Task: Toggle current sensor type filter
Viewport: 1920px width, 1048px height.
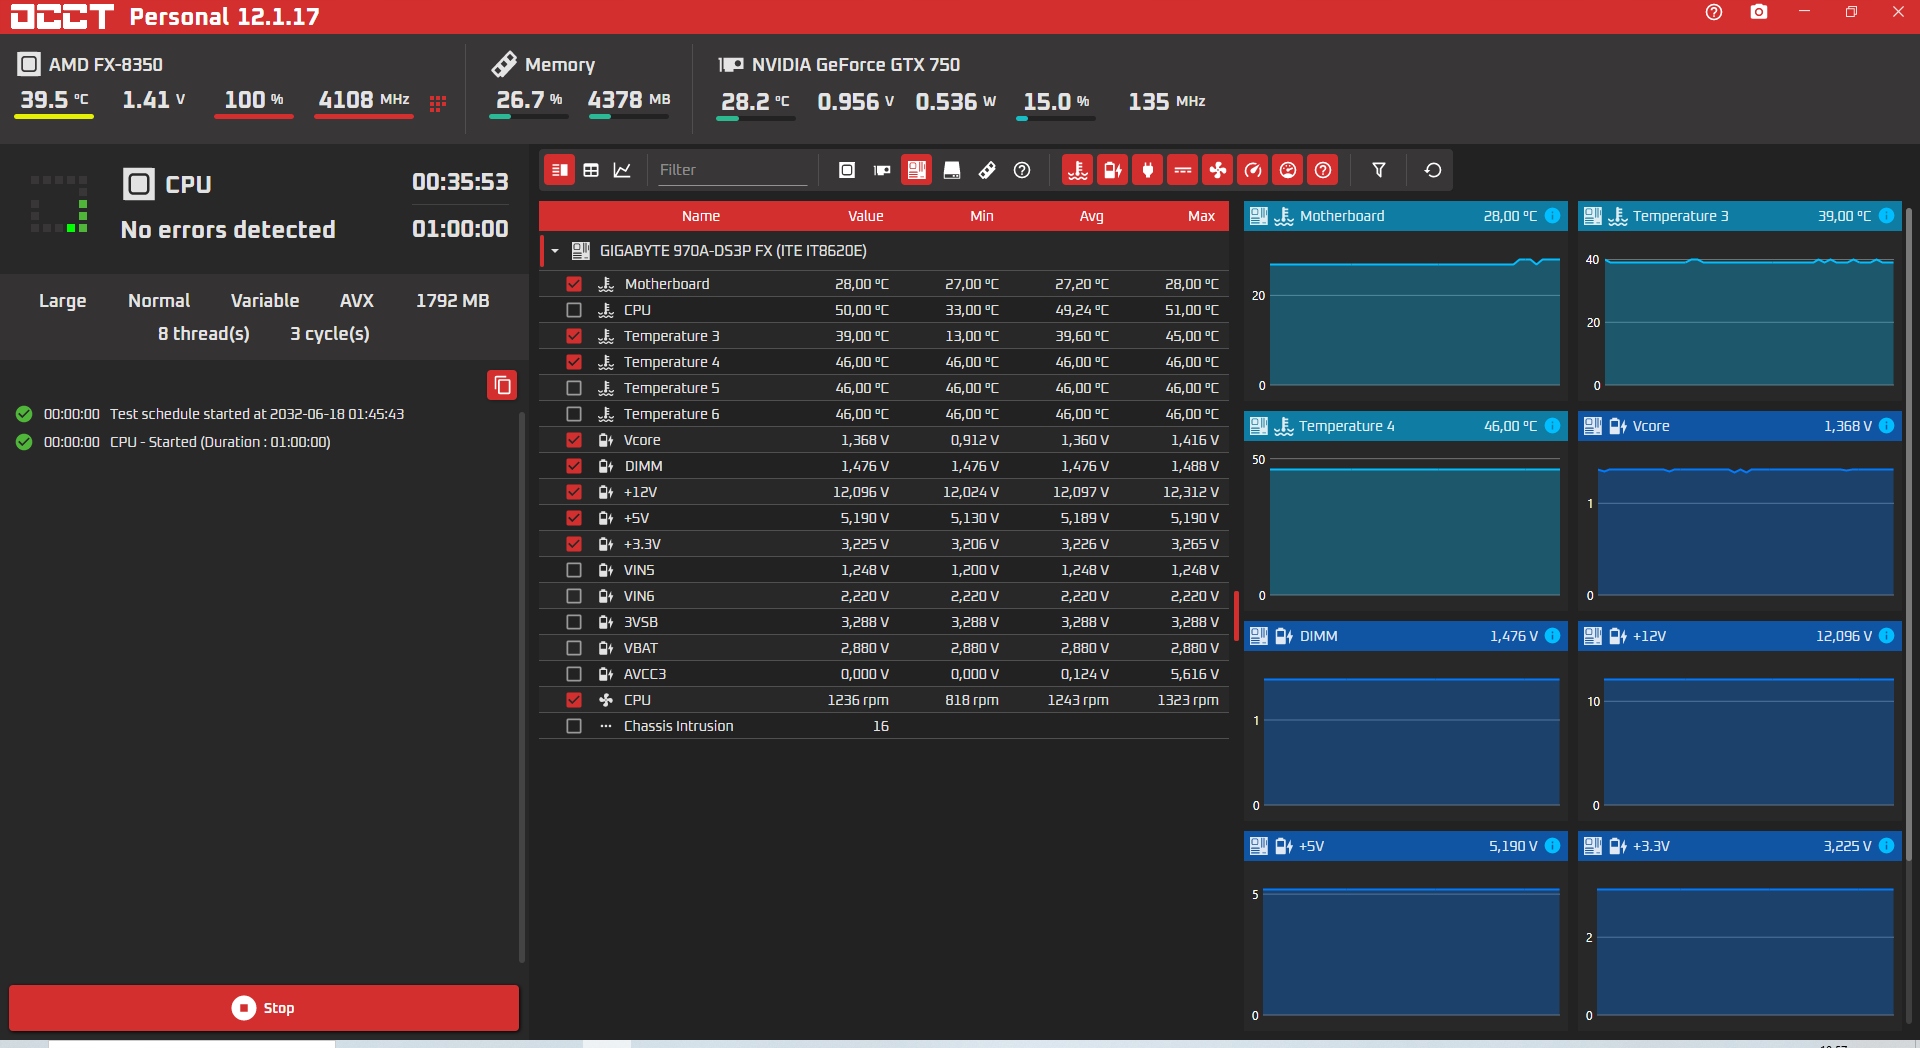Action: point(1183,170)
